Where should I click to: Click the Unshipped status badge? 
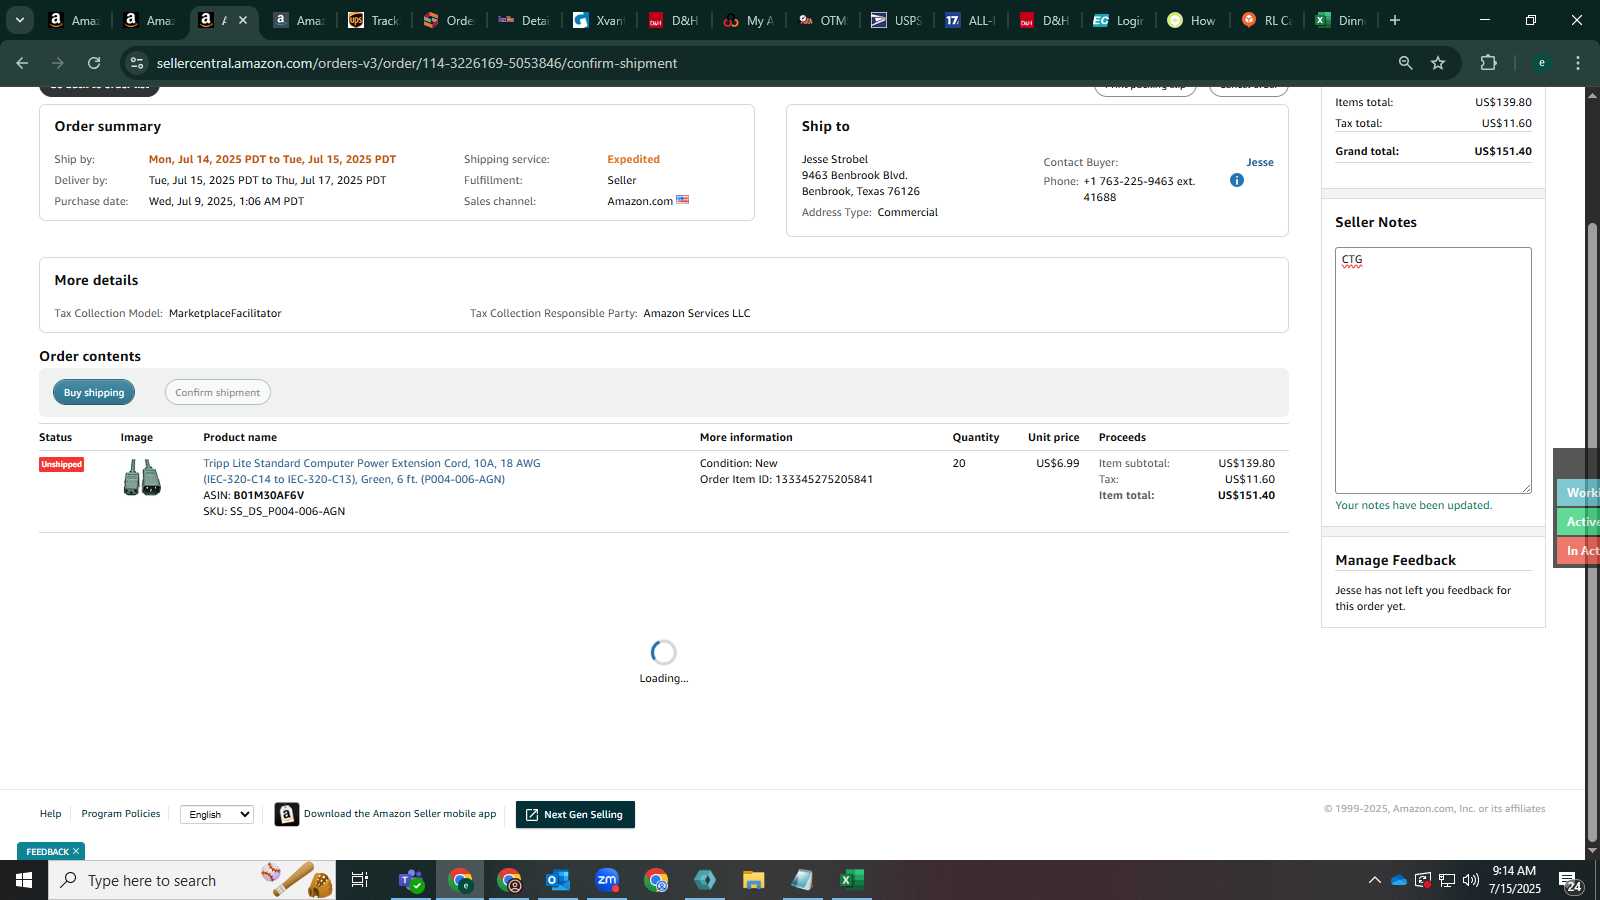tap(61, 464)
